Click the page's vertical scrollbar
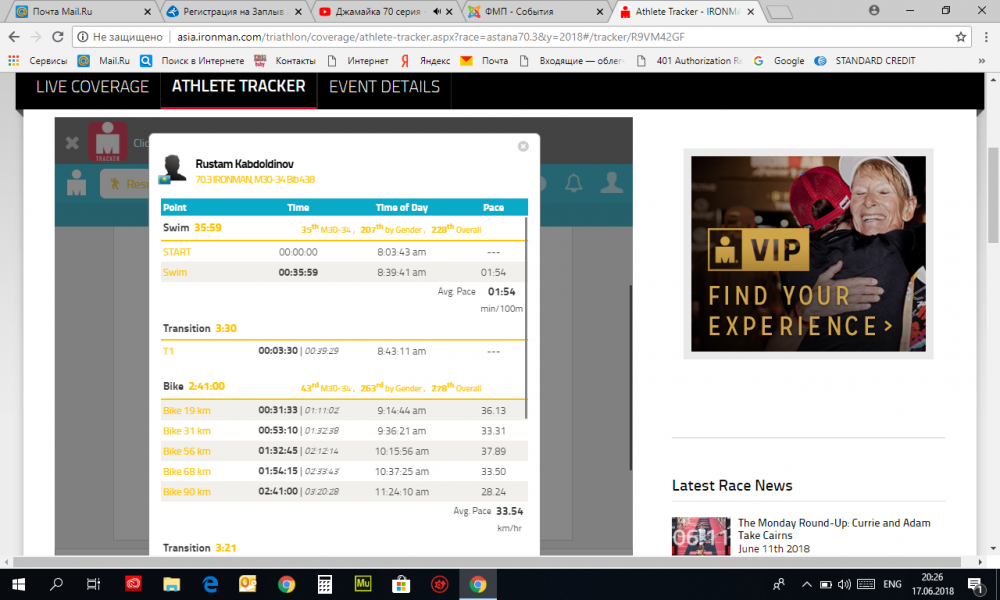The image size is (1000, 600). tap(992, 200)
